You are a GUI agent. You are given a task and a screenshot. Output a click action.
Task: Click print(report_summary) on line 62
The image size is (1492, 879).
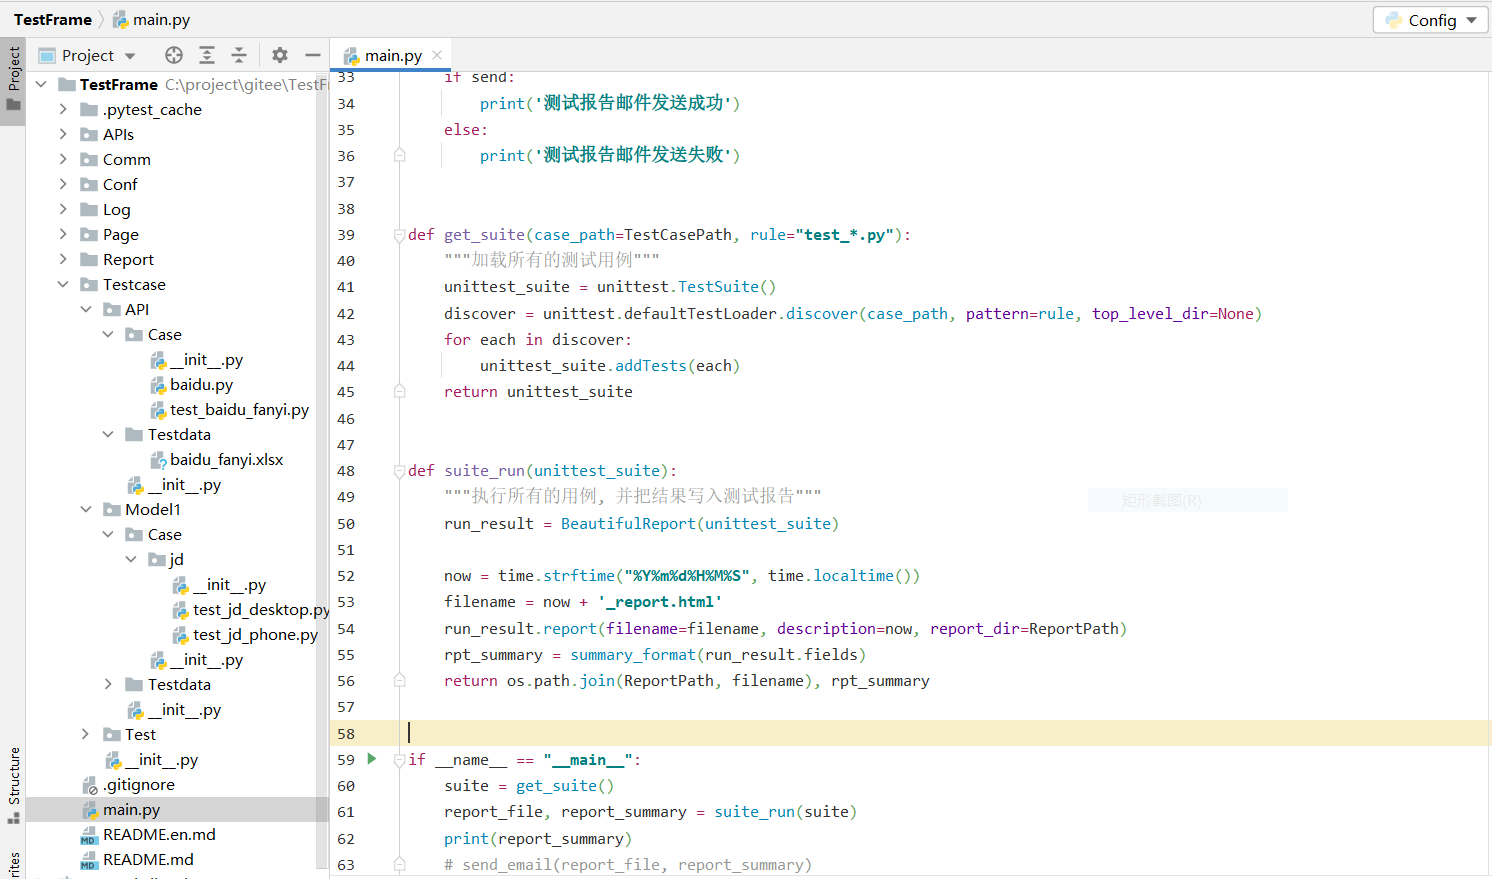tap(538, 838)
